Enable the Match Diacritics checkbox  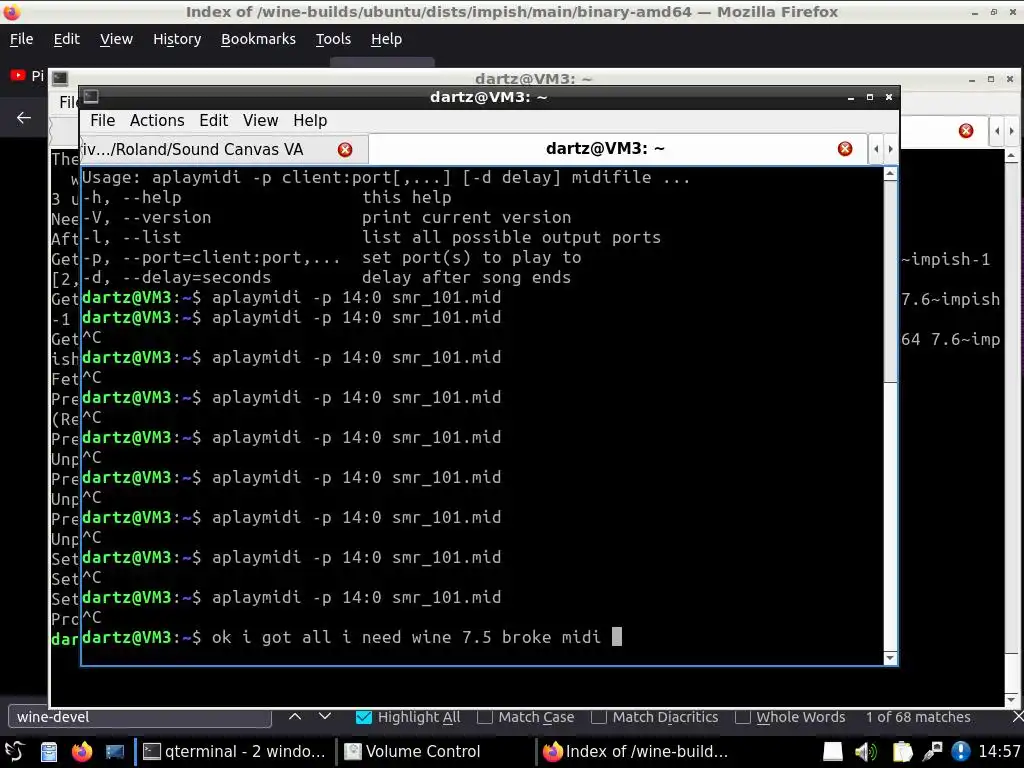[598, 717]
